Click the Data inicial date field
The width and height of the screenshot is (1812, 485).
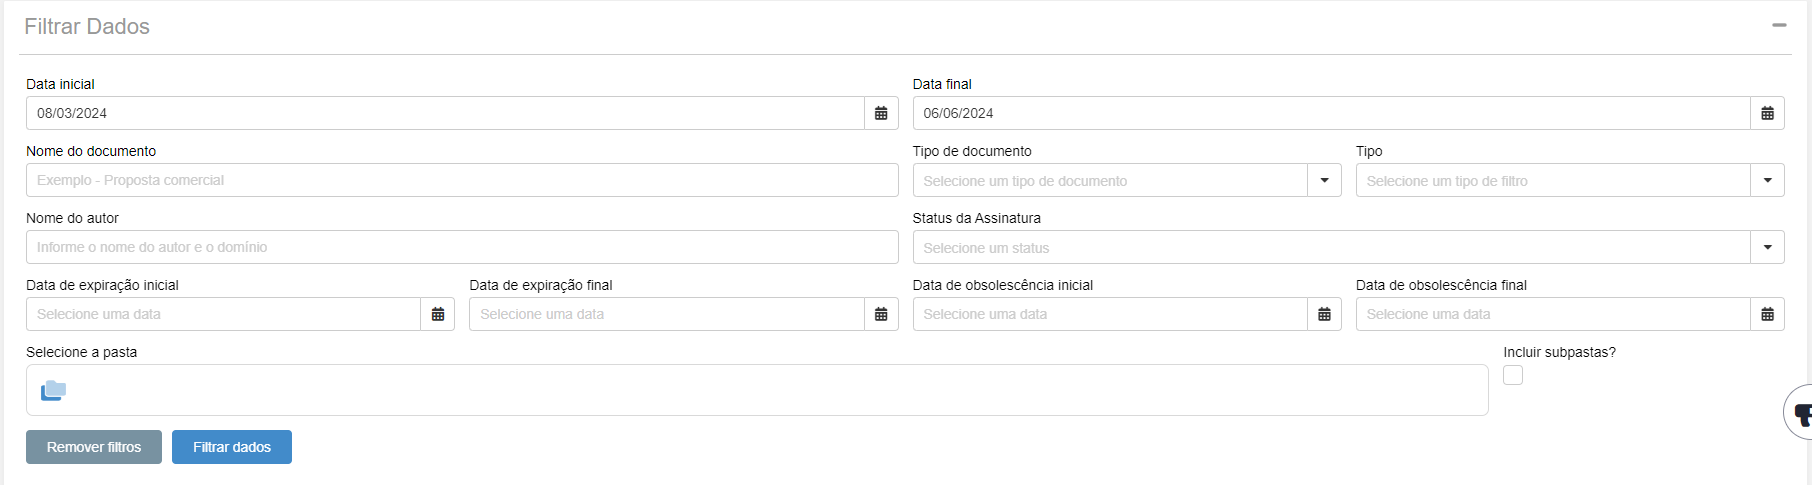[445, 113]
